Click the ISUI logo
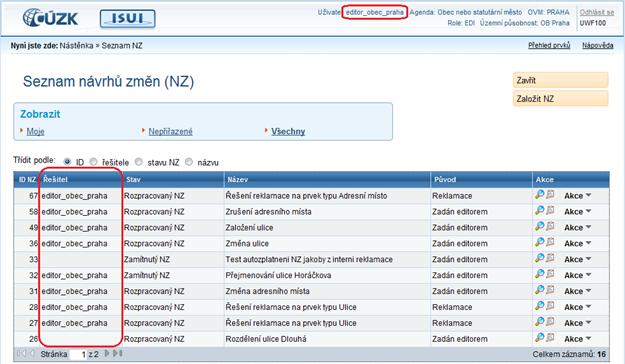This screenshot has width=625, height=364. [x=128, y=19]
